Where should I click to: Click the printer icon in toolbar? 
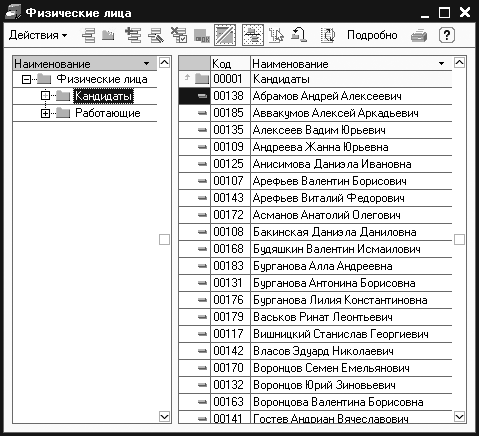pyautogui.click(x=419, y=35)
